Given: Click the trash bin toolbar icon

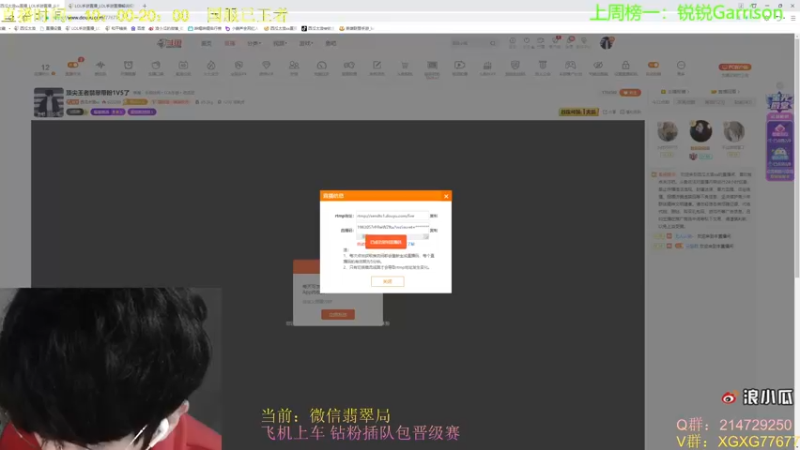Looking at the screenshot, I should [542, 65].
